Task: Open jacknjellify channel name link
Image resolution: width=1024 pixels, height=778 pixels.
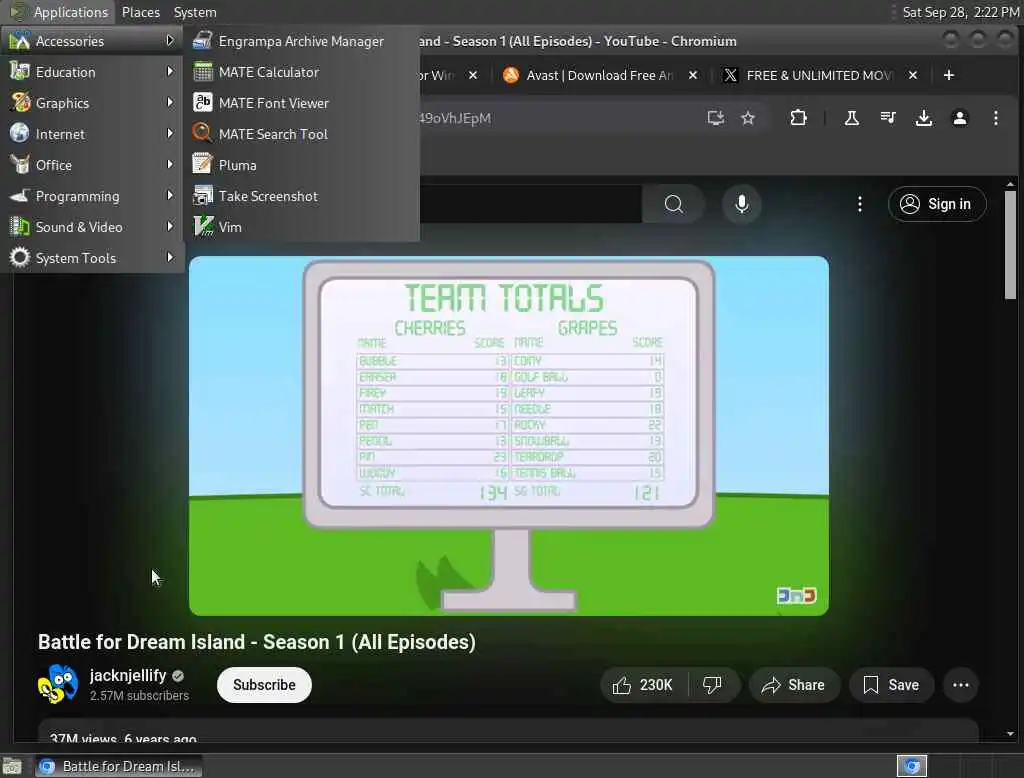Action: pyautogui.click(x=128, y=675)
